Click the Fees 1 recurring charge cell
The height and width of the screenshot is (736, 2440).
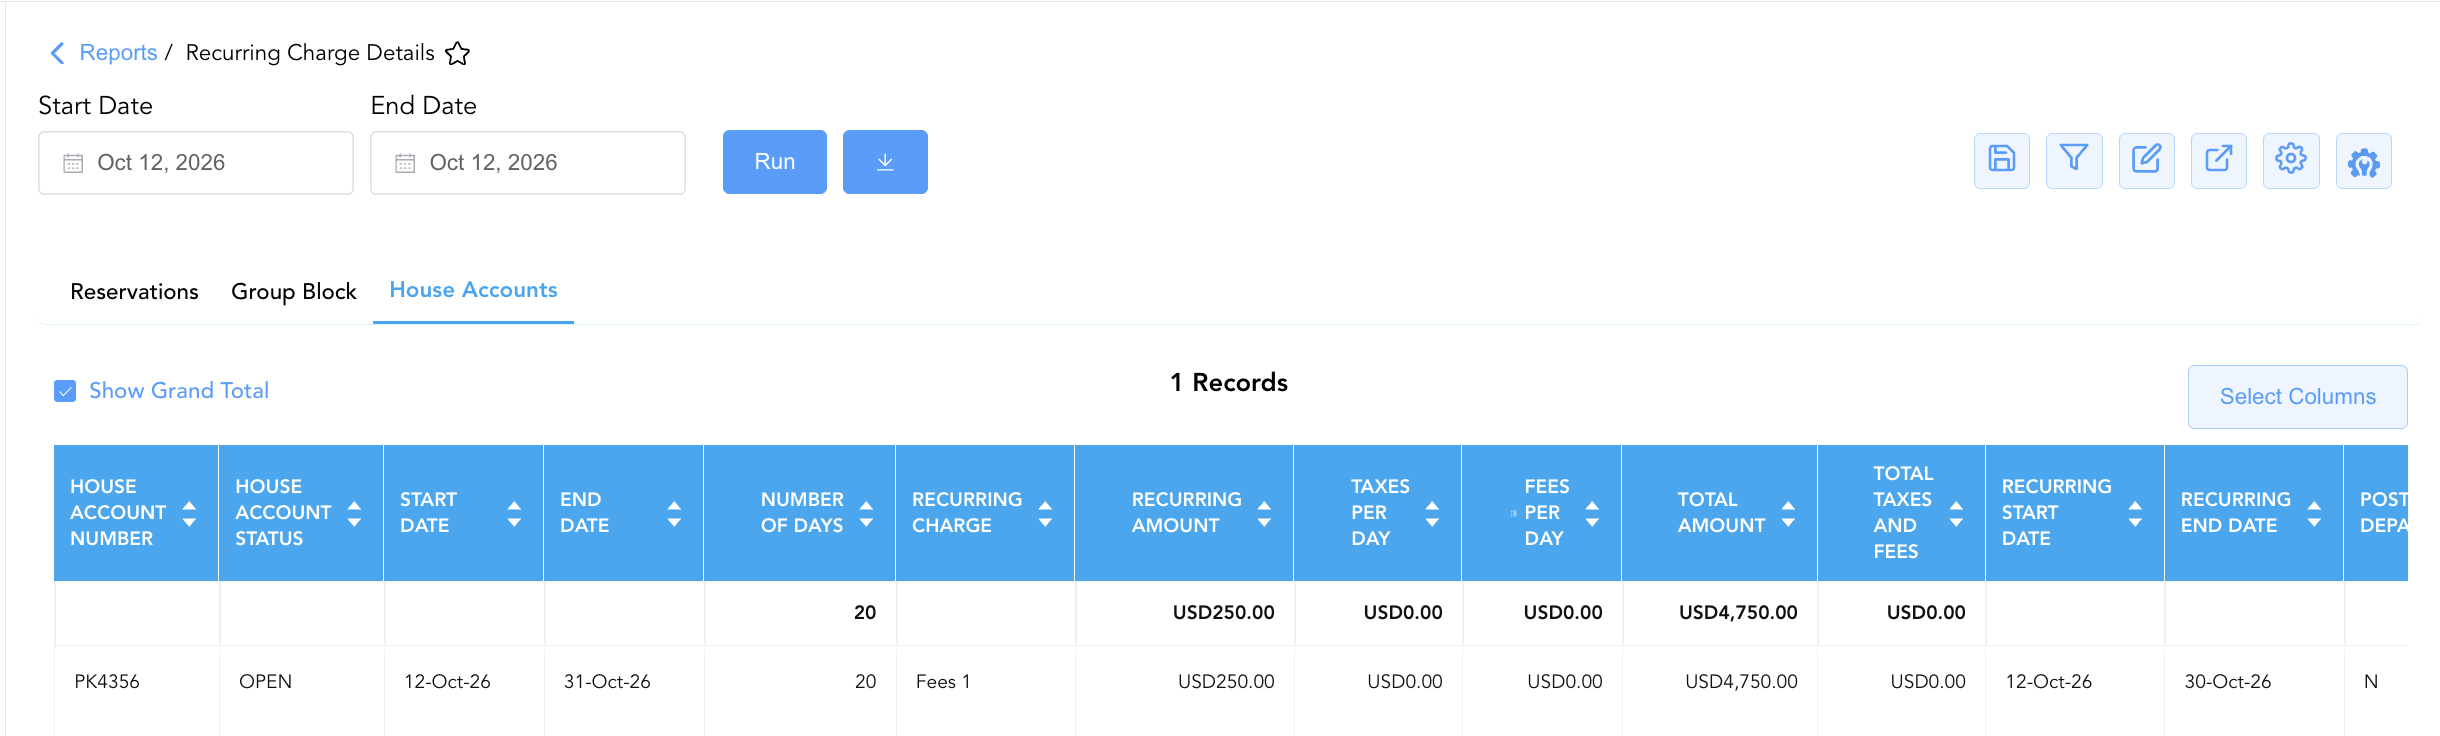coord(943,682)
